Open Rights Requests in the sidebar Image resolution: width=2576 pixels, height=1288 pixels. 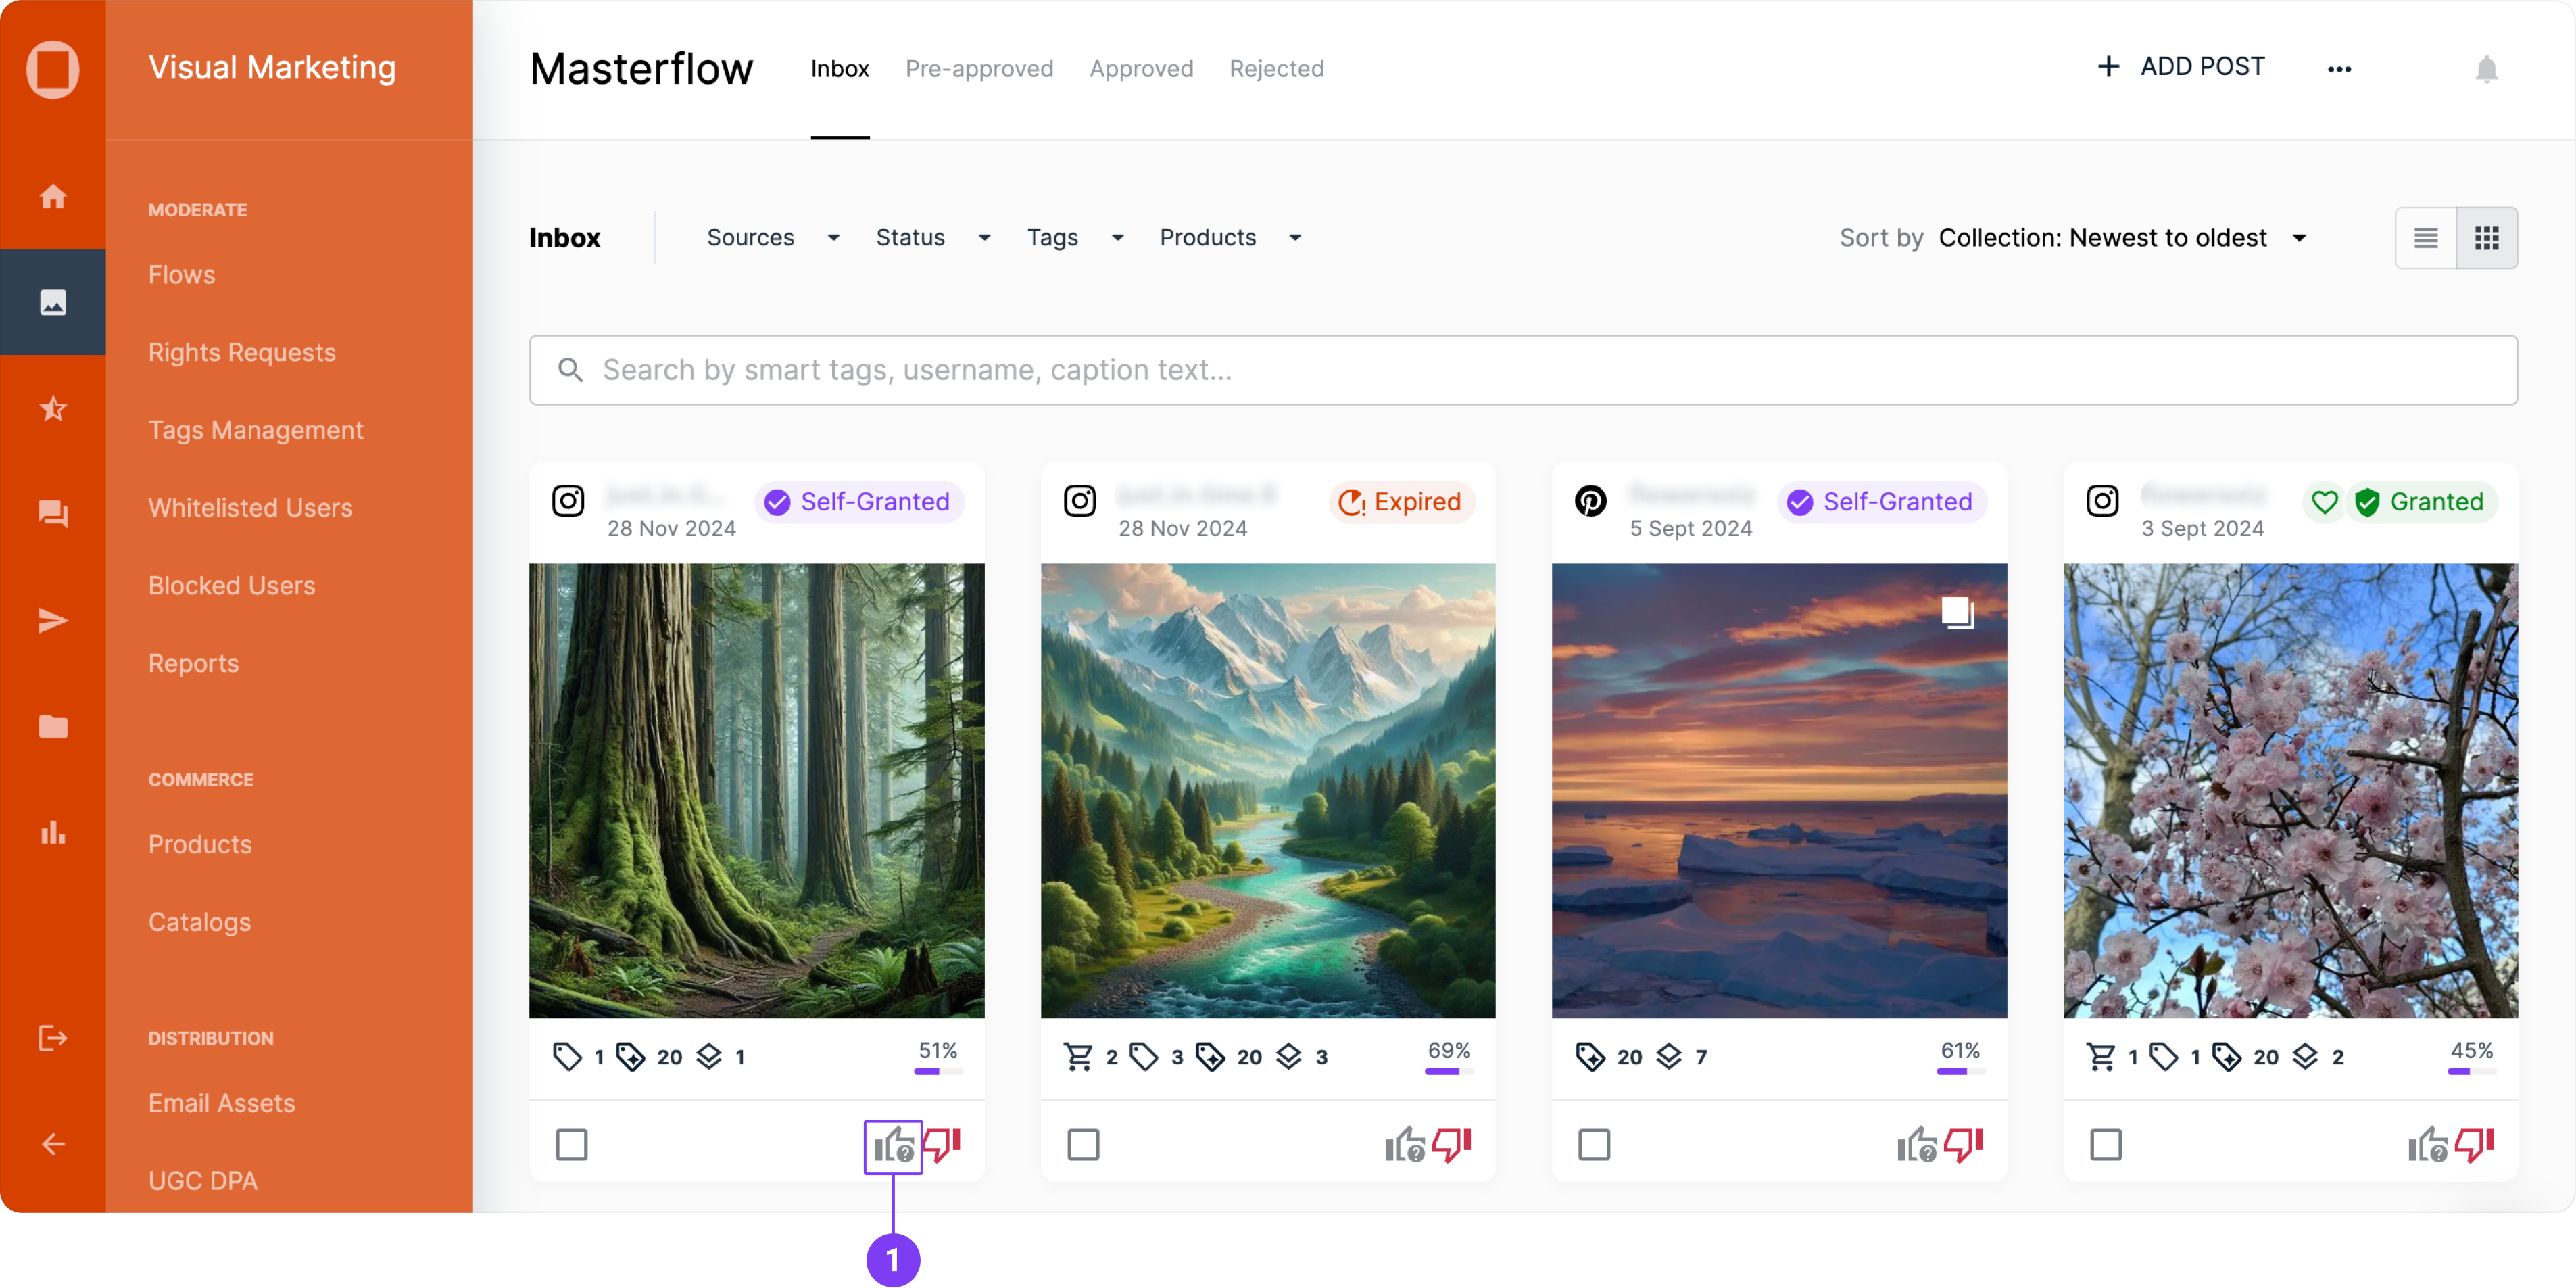click(x=241, y=352)
